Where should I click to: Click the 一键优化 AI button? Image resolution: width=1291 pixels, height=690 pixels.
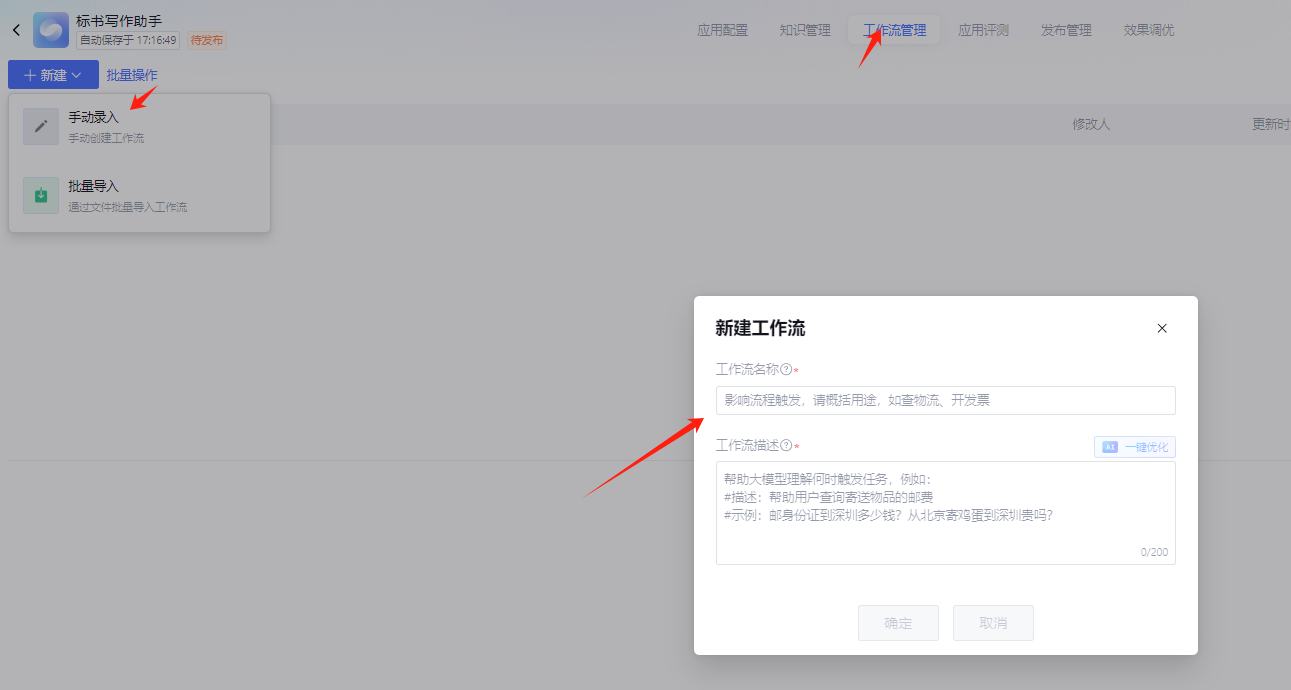coord(1135,447)
